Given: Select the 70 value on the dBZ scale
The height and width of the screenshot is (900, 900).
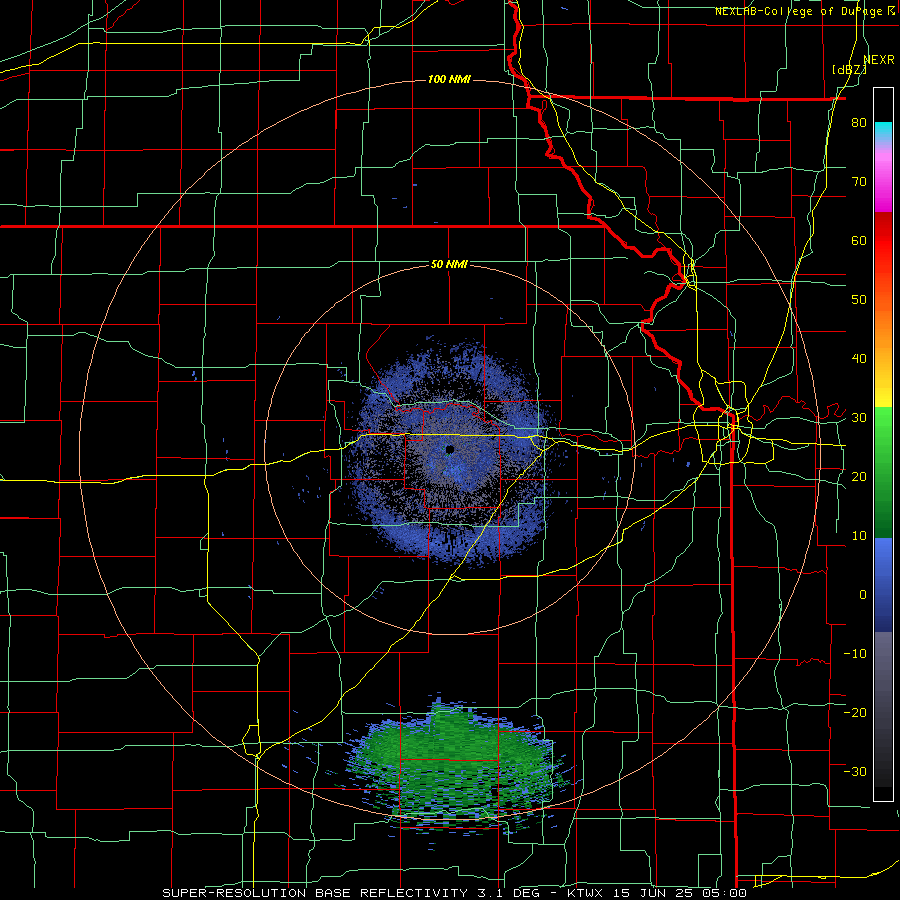Looking at the screenshot, I should coord(859,181).
